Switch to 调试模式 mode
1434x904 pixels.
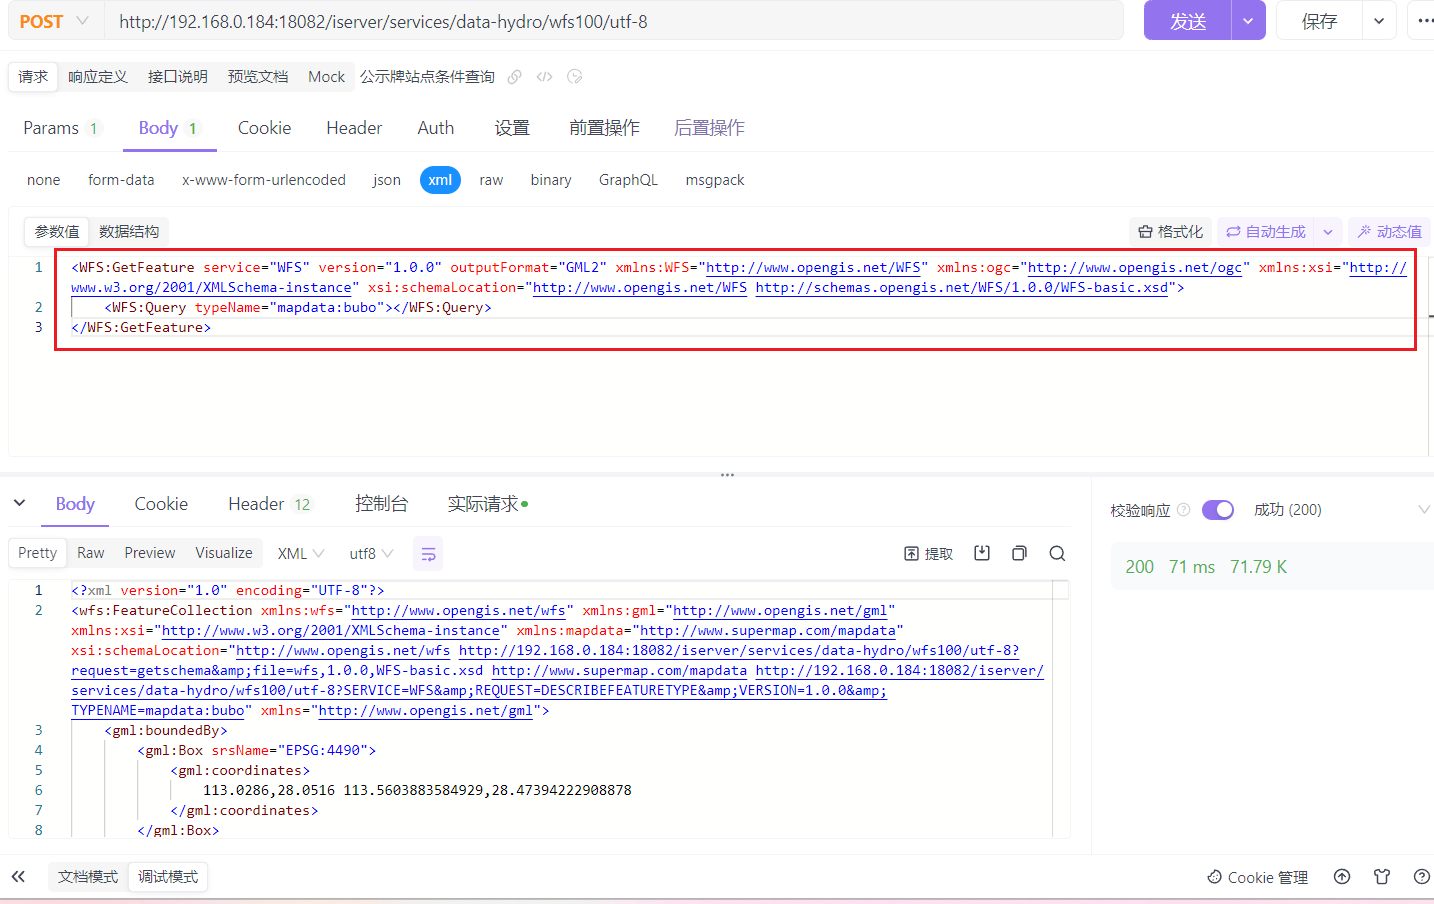pos(167,876)
